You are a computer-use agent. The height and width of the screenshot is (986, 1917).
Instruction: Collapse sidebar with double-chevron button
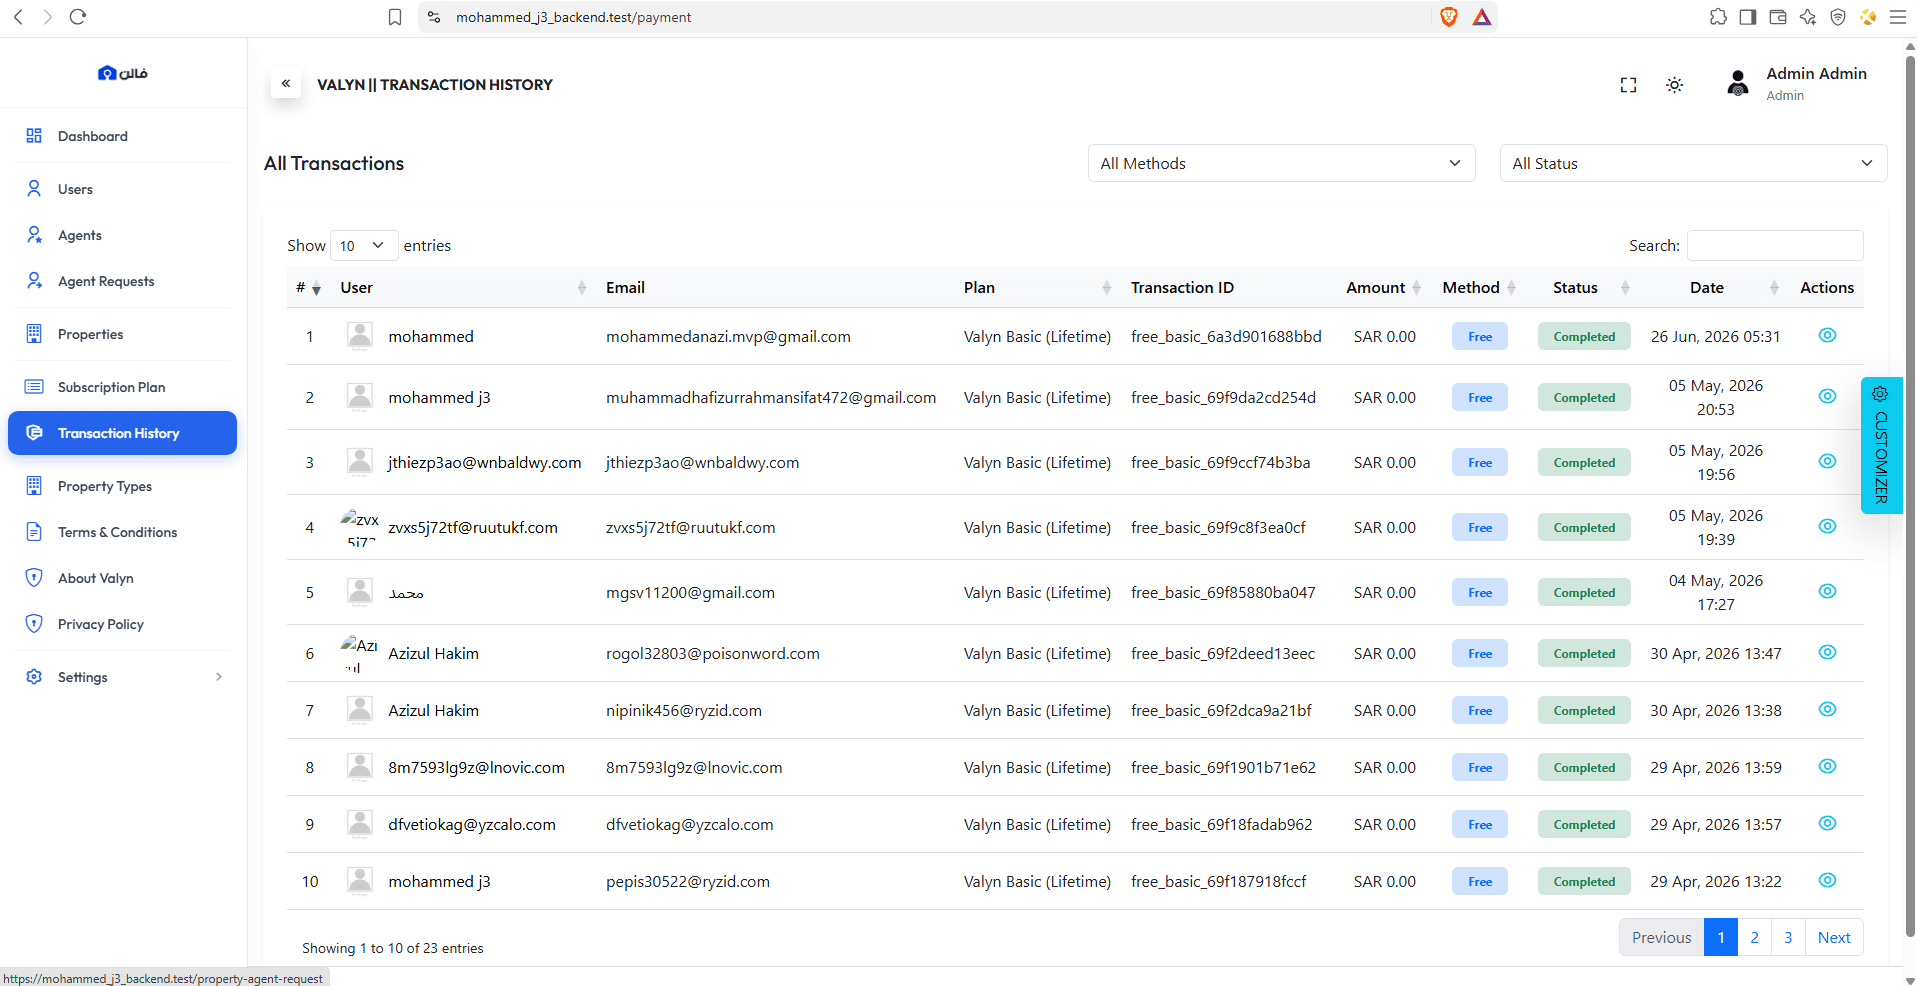click(286, 84)
